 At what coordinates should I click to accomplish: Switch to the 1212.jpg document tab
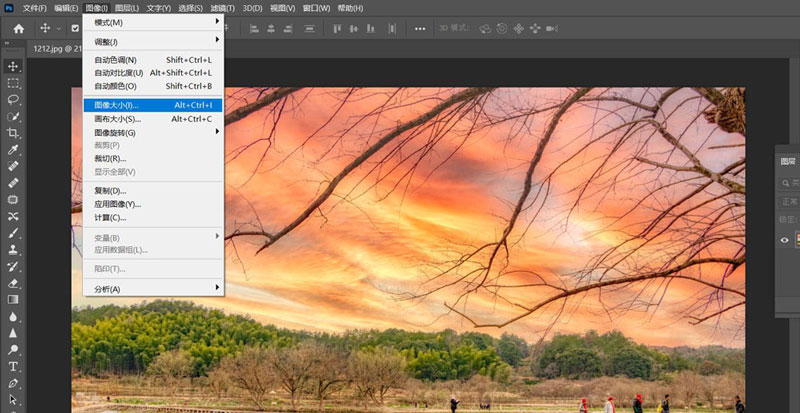tap(50, 47)
